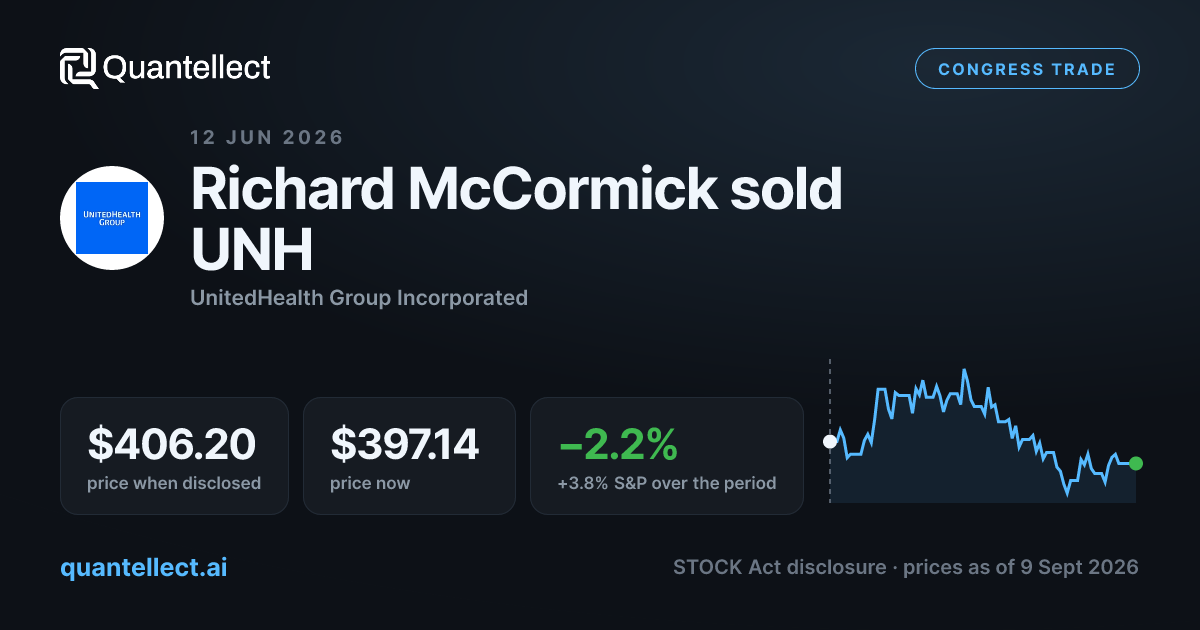The image size is (1200, 630).
Task: Click the price now caption
Action: click(370, 483)
